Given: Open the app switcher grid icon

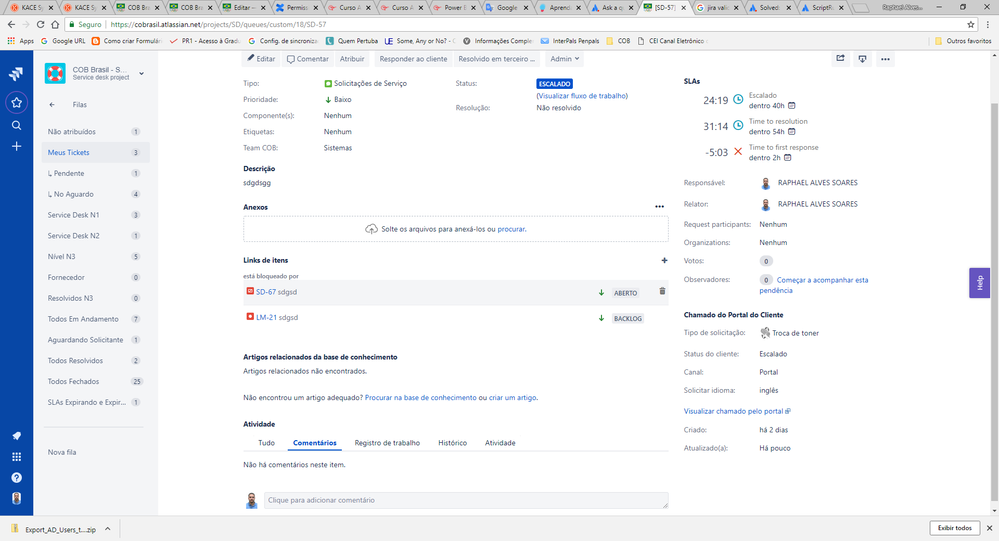Looking at the screenshot, I should pyautogui.click(x=17, y=457).
